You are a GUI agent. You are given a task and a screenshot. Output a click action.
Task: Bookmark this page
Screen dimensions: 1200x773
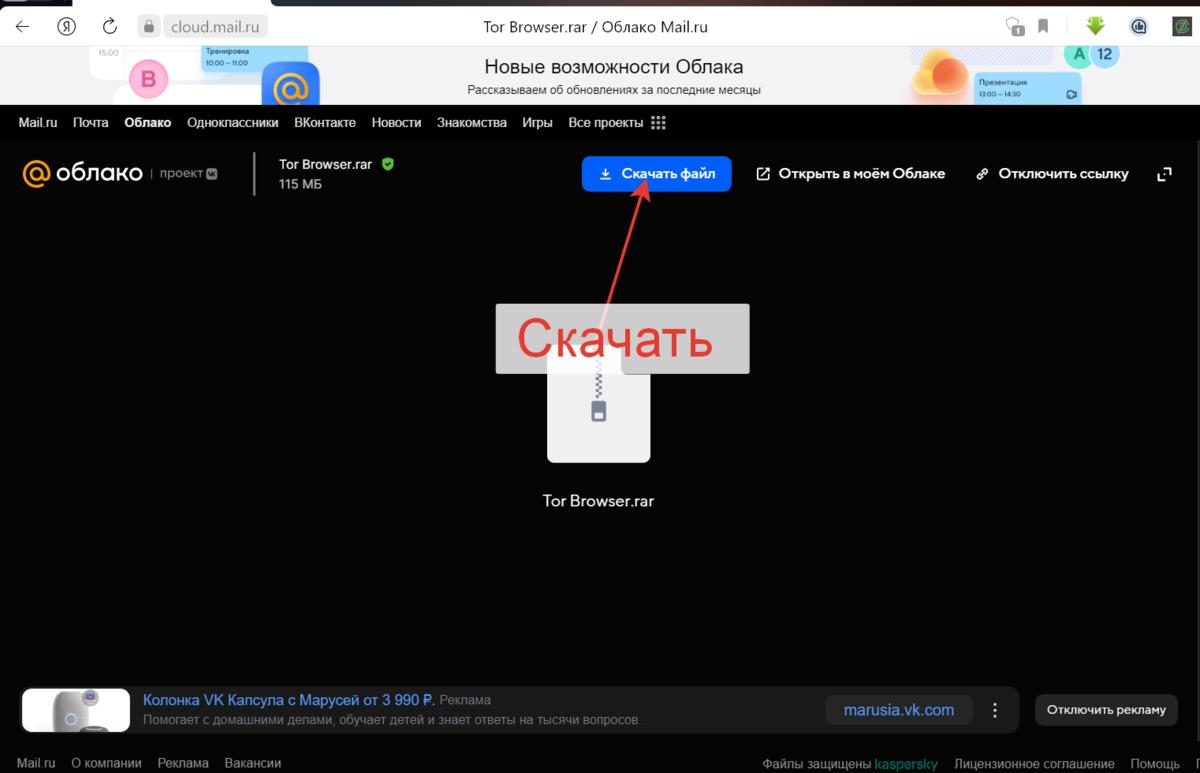click(1043, 27)
